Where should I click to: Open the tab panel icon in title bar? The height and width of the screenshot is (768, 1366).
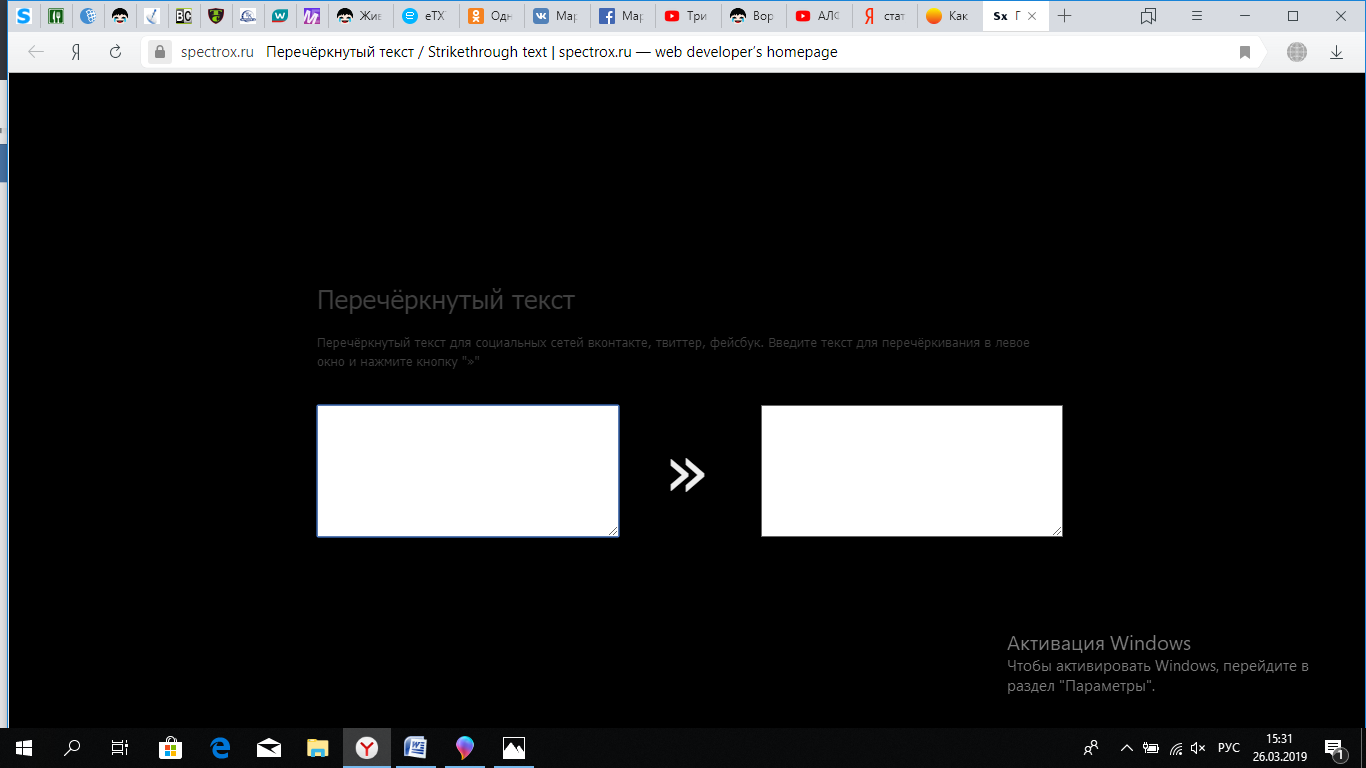(1148, 16)
